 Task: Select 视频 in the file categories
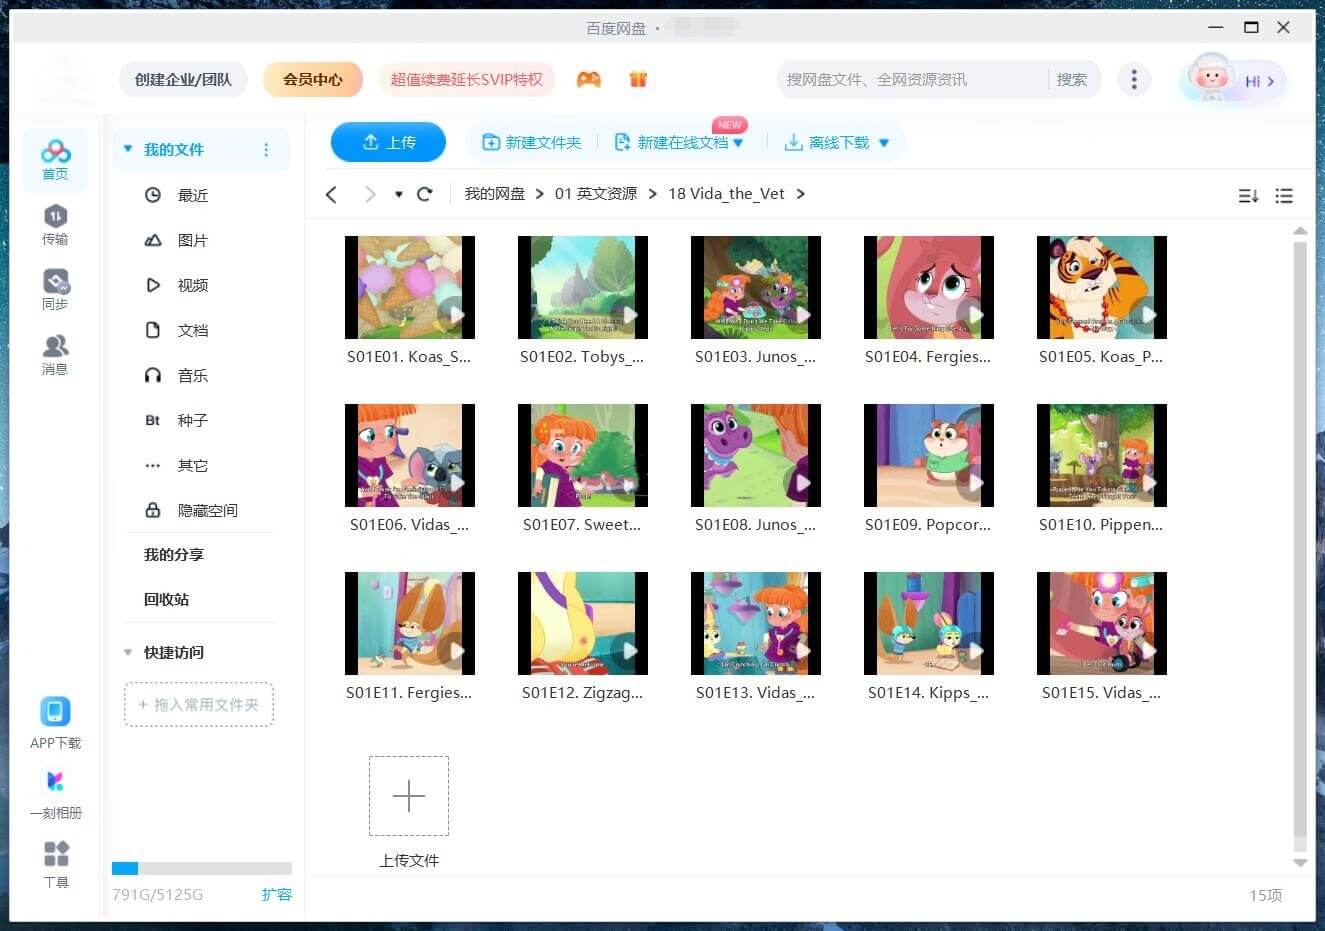click(x=192, y=285)
